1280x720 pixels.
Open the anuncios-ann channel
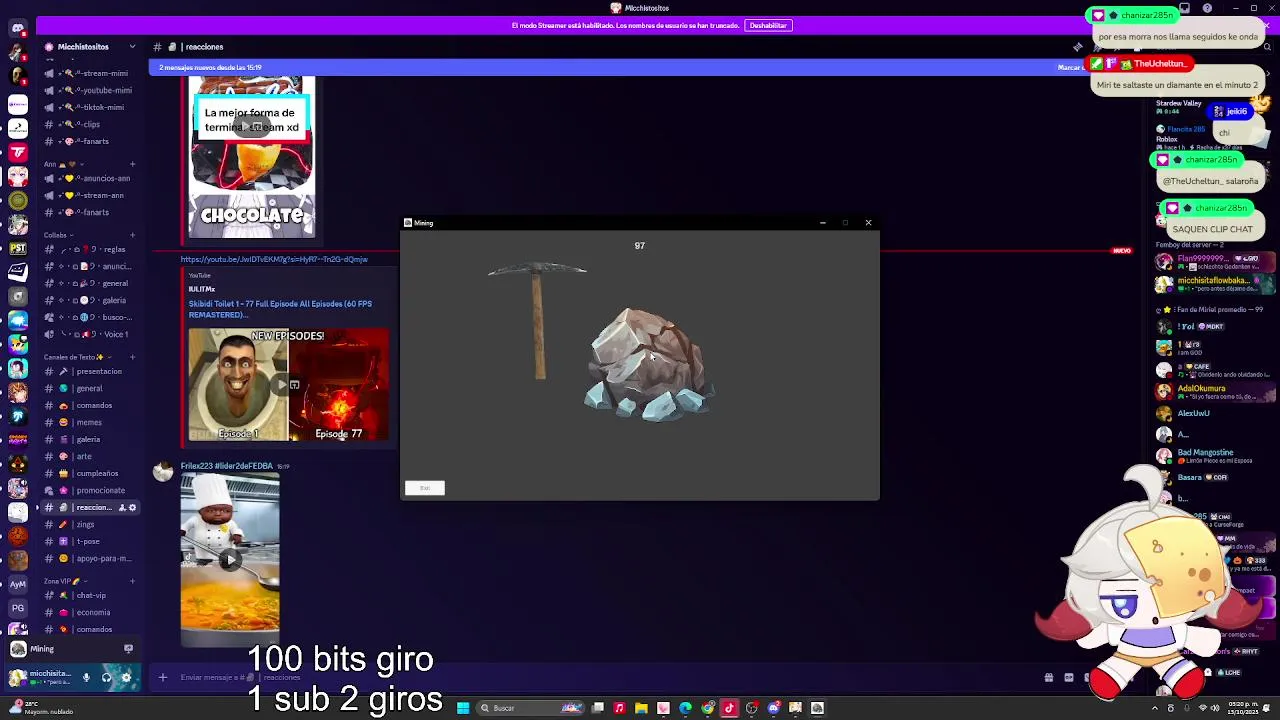tap(88, 178)
